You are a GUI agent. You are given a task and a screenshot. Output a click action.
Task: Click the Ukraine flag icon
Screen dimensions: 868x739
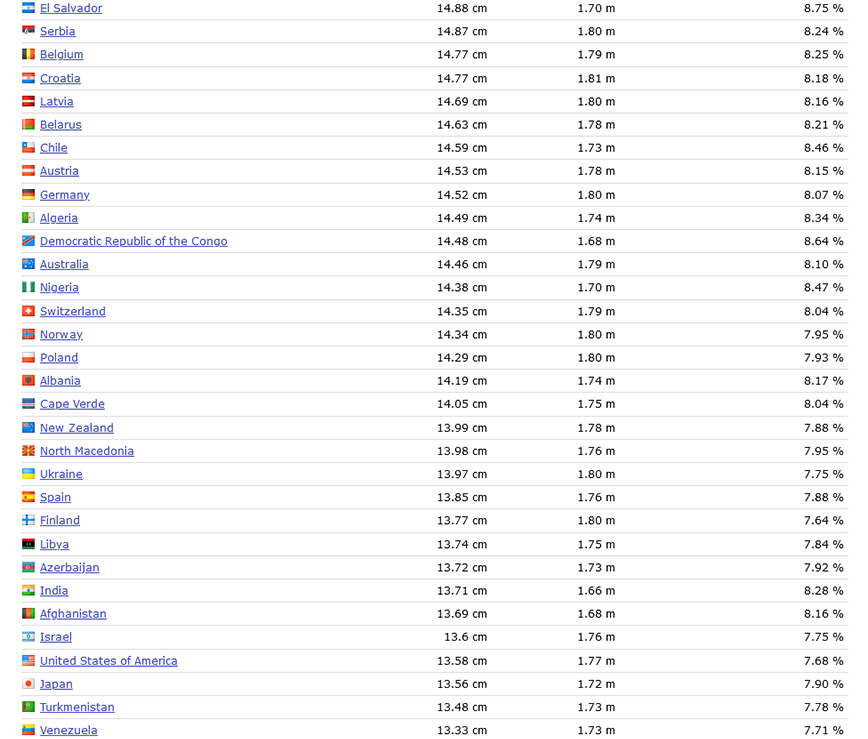point(28,474)
